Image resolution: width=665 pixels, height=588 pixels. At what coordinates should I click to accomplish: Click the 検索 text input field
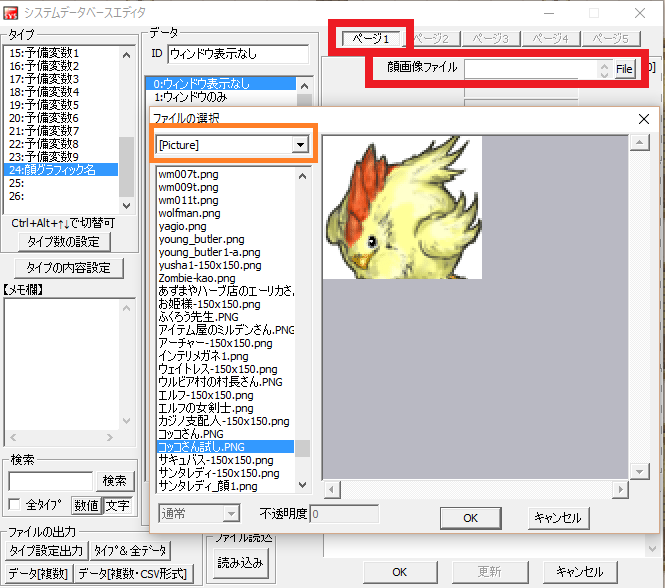[x=51, y=481]
